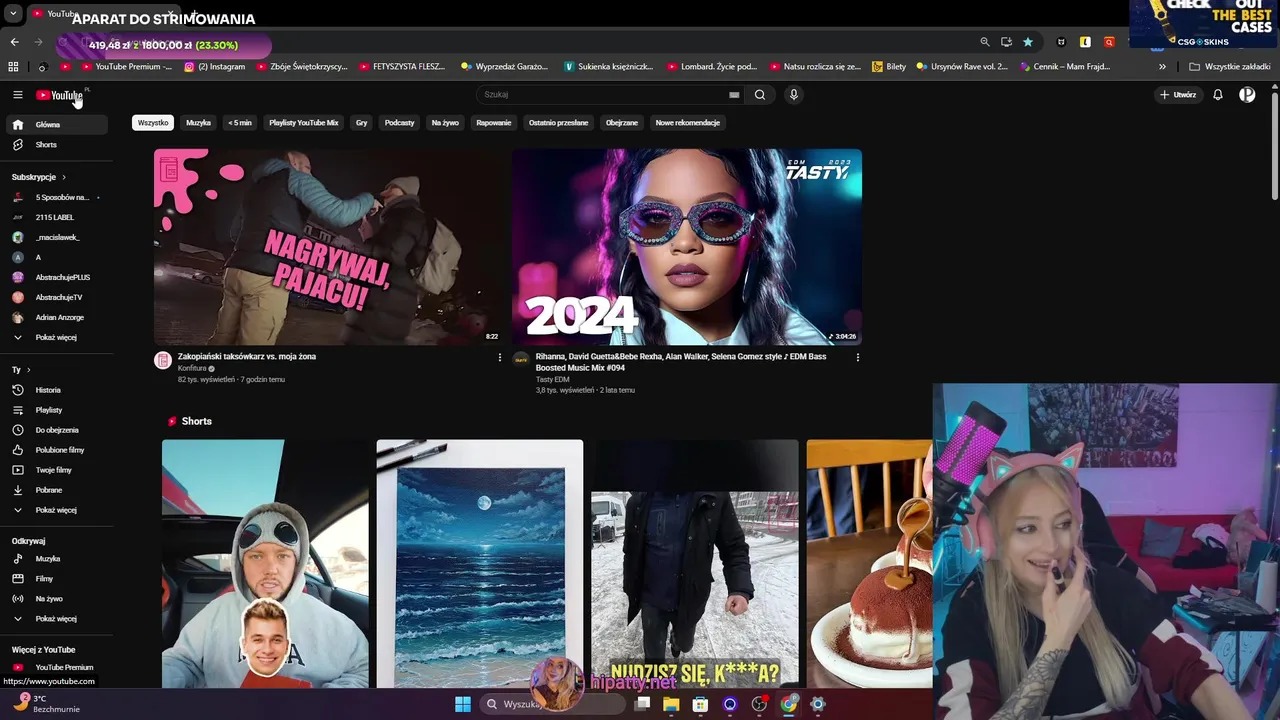The height and width of the screenshot is (720, 1280).
Task: Open Historia in the sidebar
Action: (55, 390)
